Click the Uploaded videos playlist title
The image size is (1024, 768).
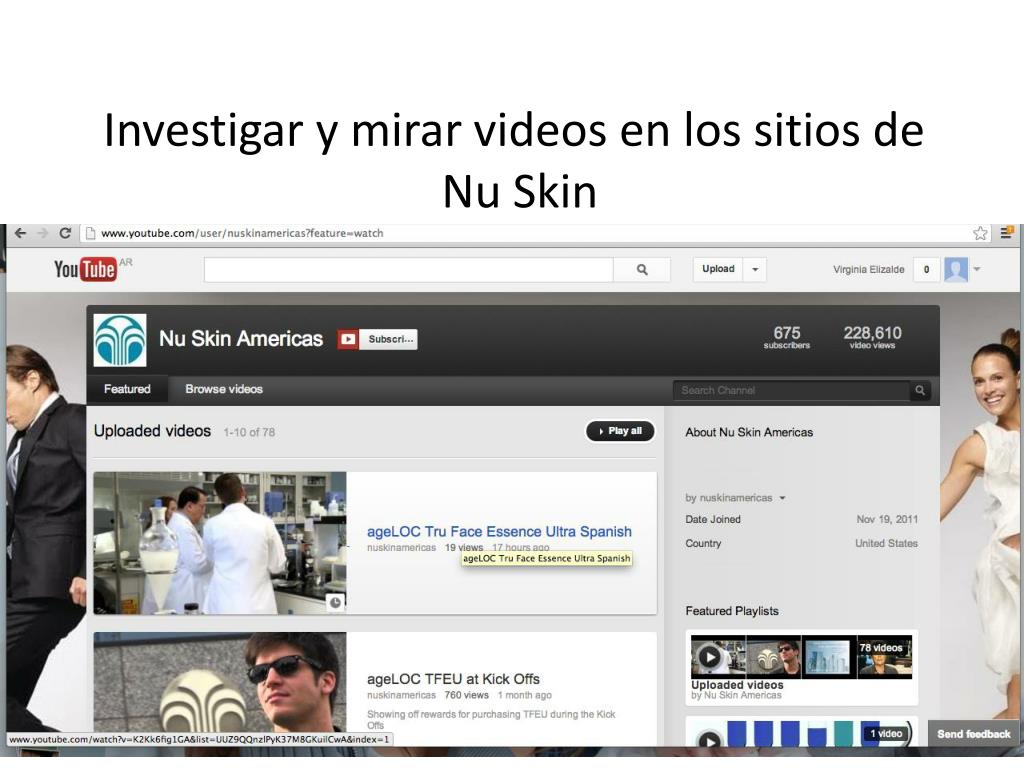point(737,685)
